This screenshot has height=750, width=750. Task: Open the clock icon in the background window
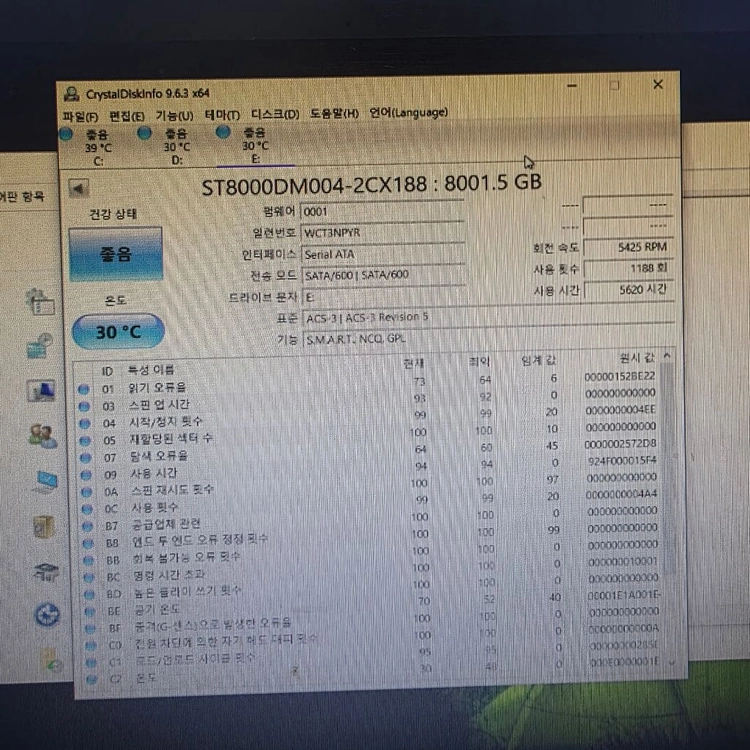coord(40,346)
